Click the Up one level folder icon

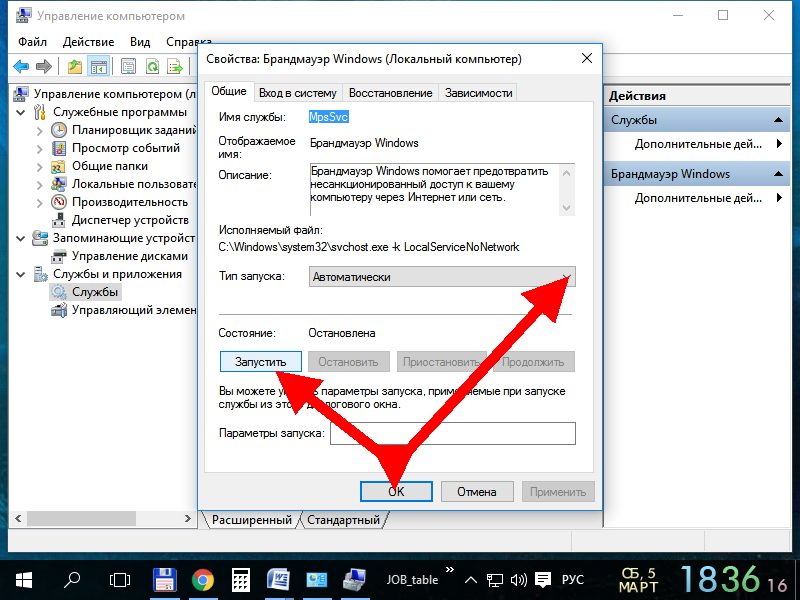[x=75, y=67]
